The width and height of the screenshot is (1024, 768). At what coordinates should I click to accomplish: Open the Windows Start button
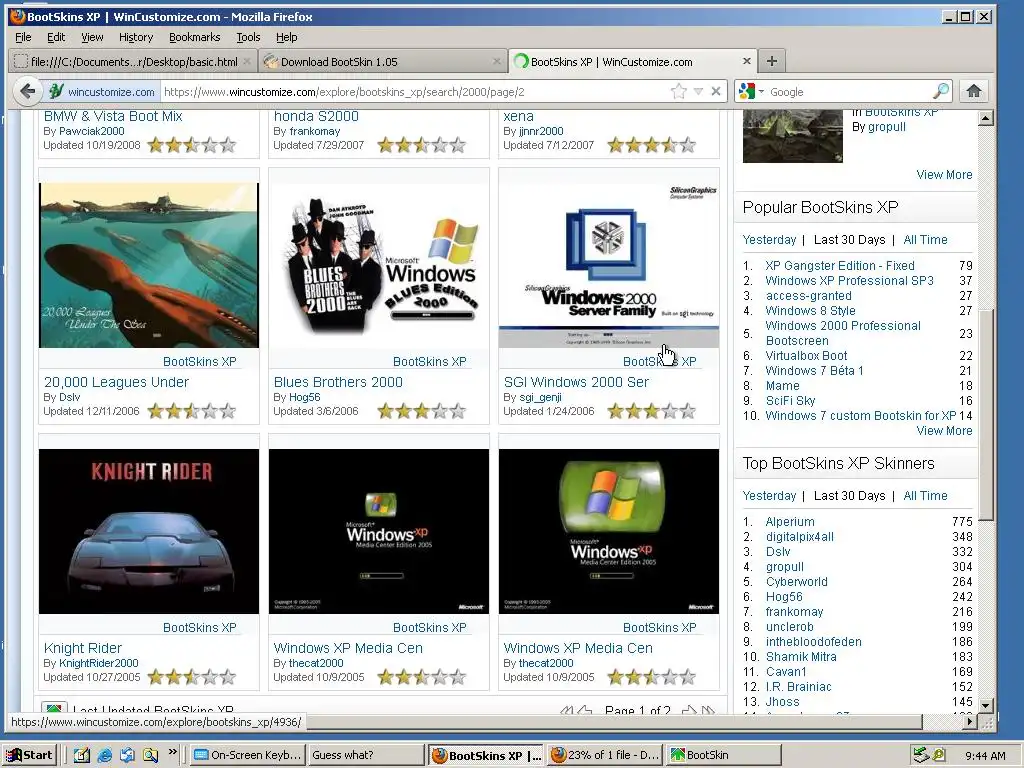pyautogui.click(x=29, y=755)
